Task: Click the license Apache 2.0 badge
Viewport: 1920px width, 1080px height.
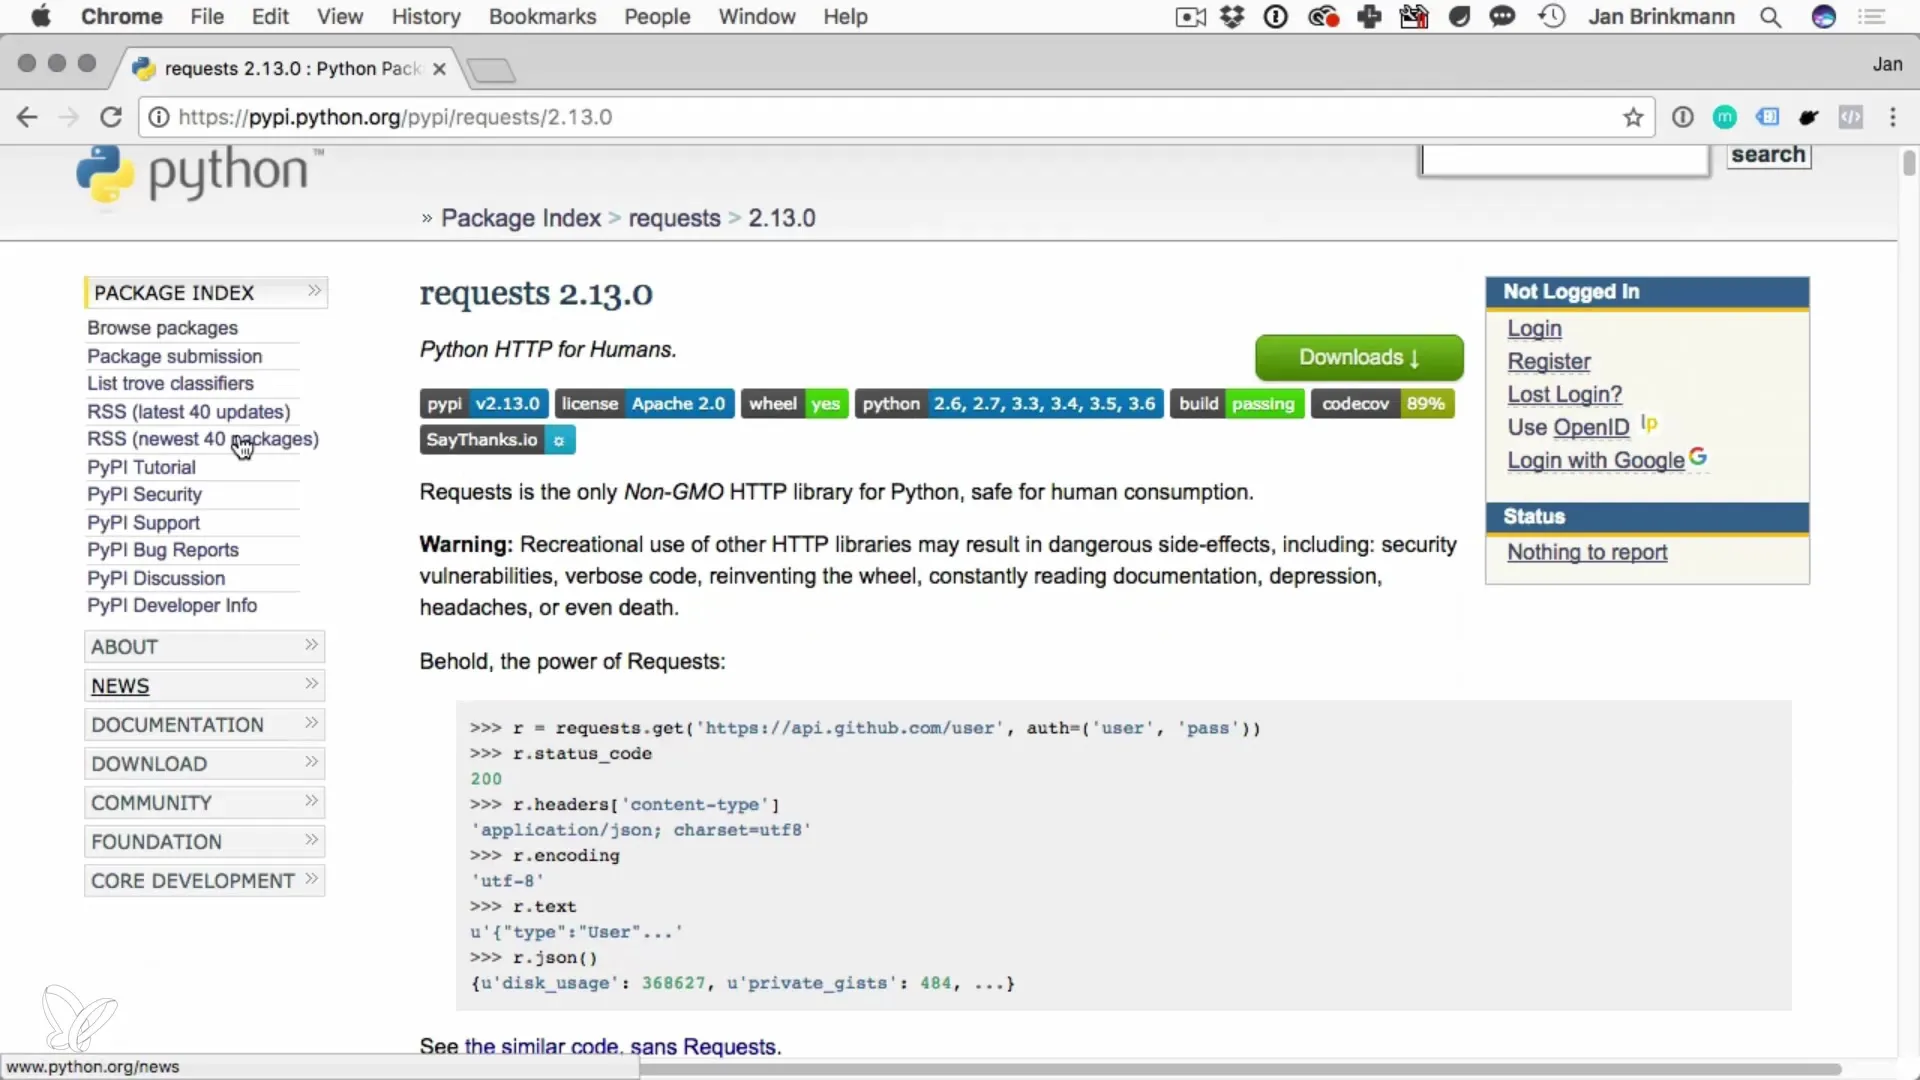Action: coord(644,404)
